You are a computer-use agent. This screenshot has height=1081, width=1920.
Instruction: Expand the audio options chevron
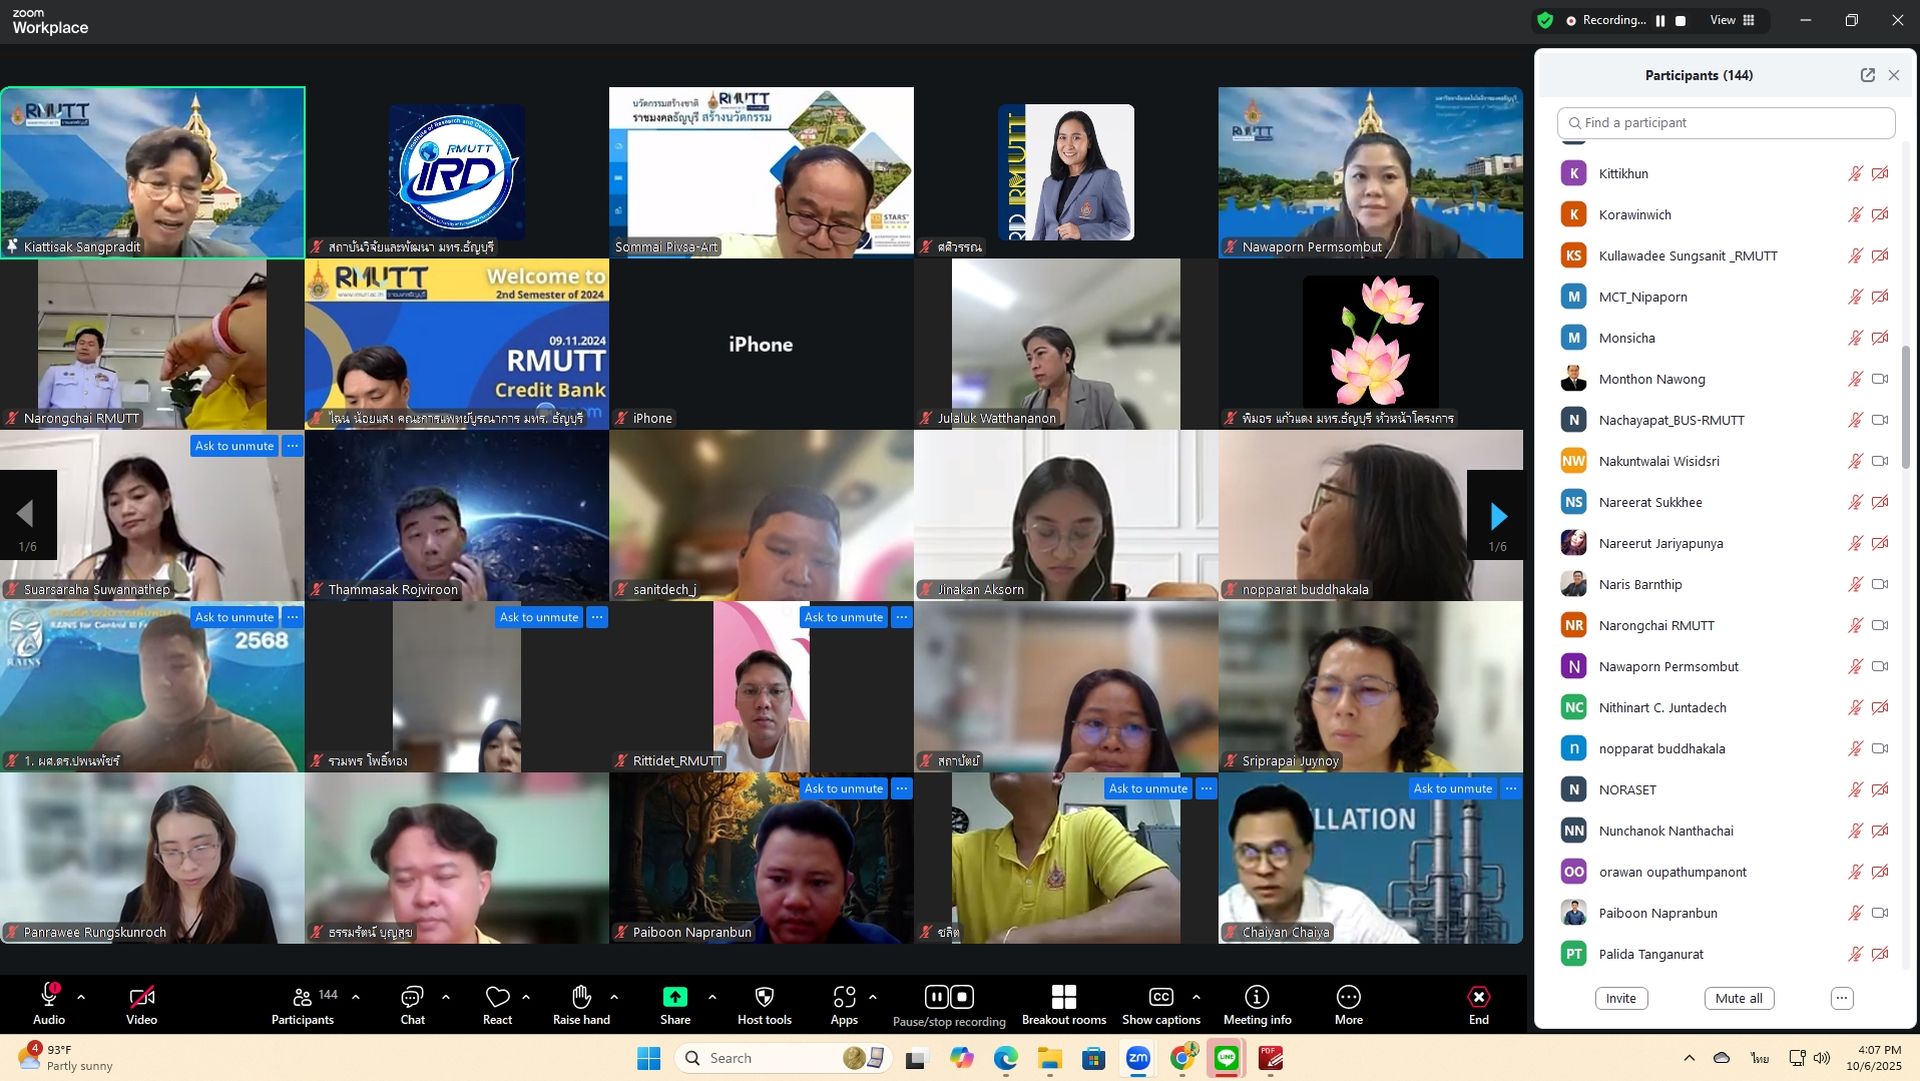coord(81,997)
